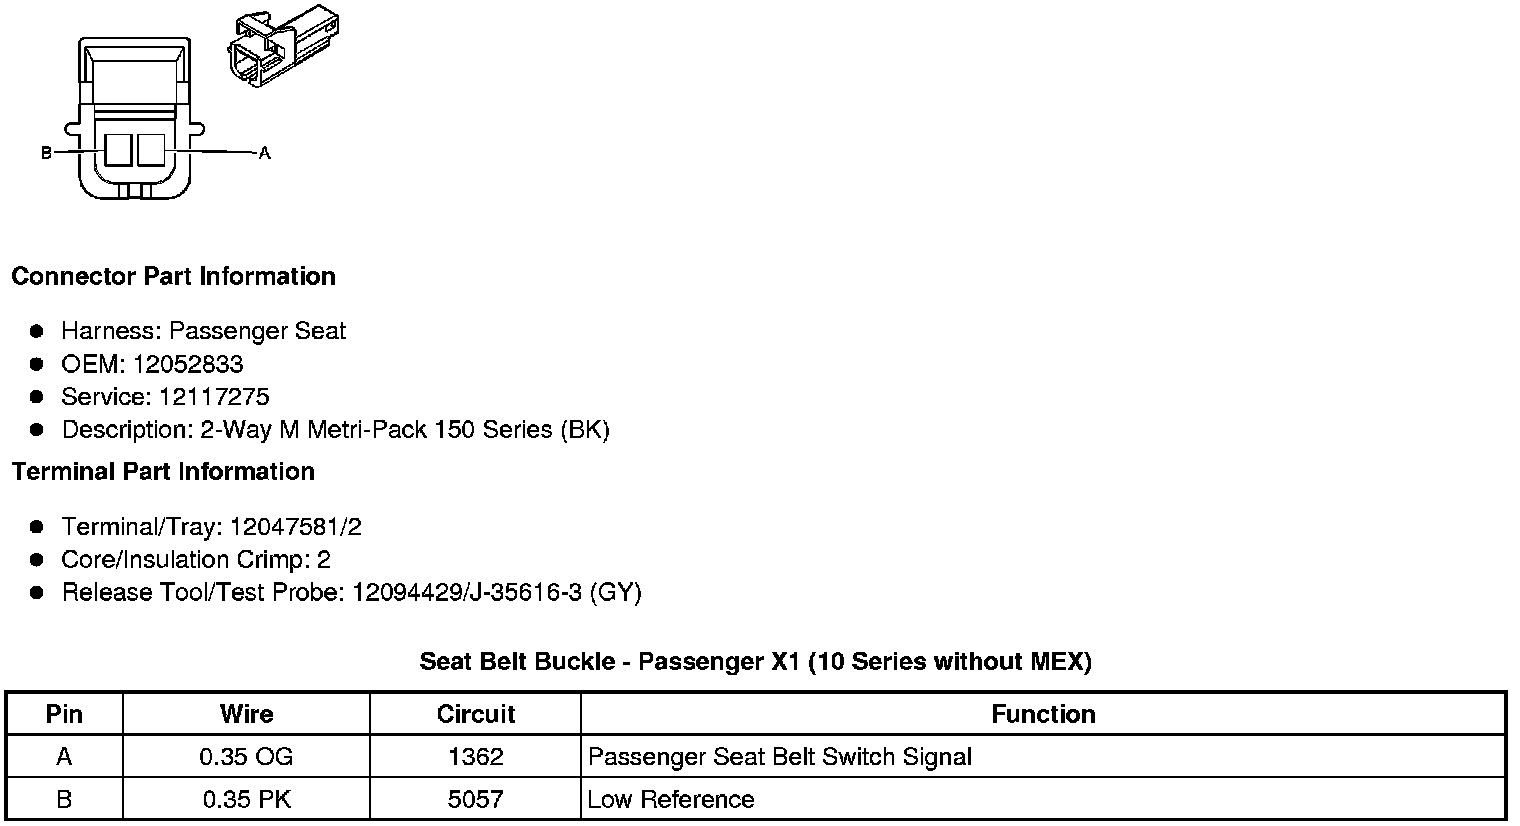1520x826 pixels.
Task: Click the Seat Belt Buckle table title
Action: 755,661
